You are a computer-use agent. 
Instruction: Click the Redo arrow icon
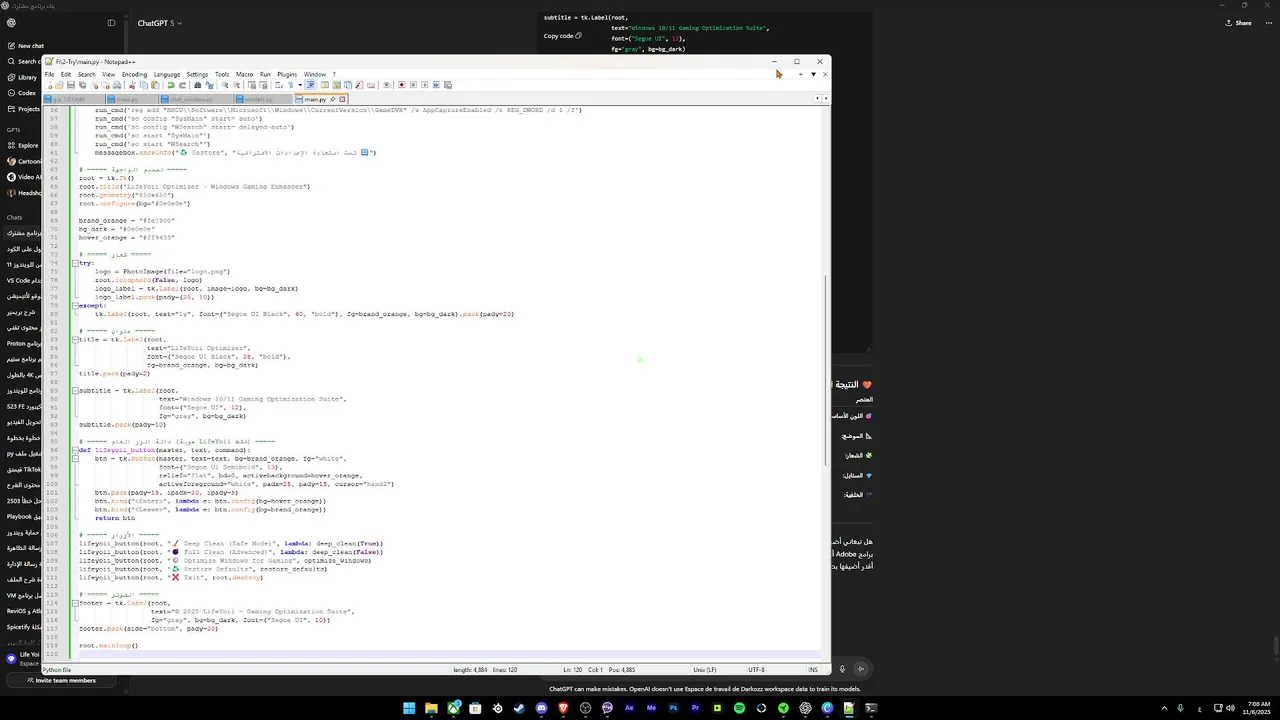tap(182, 85)
